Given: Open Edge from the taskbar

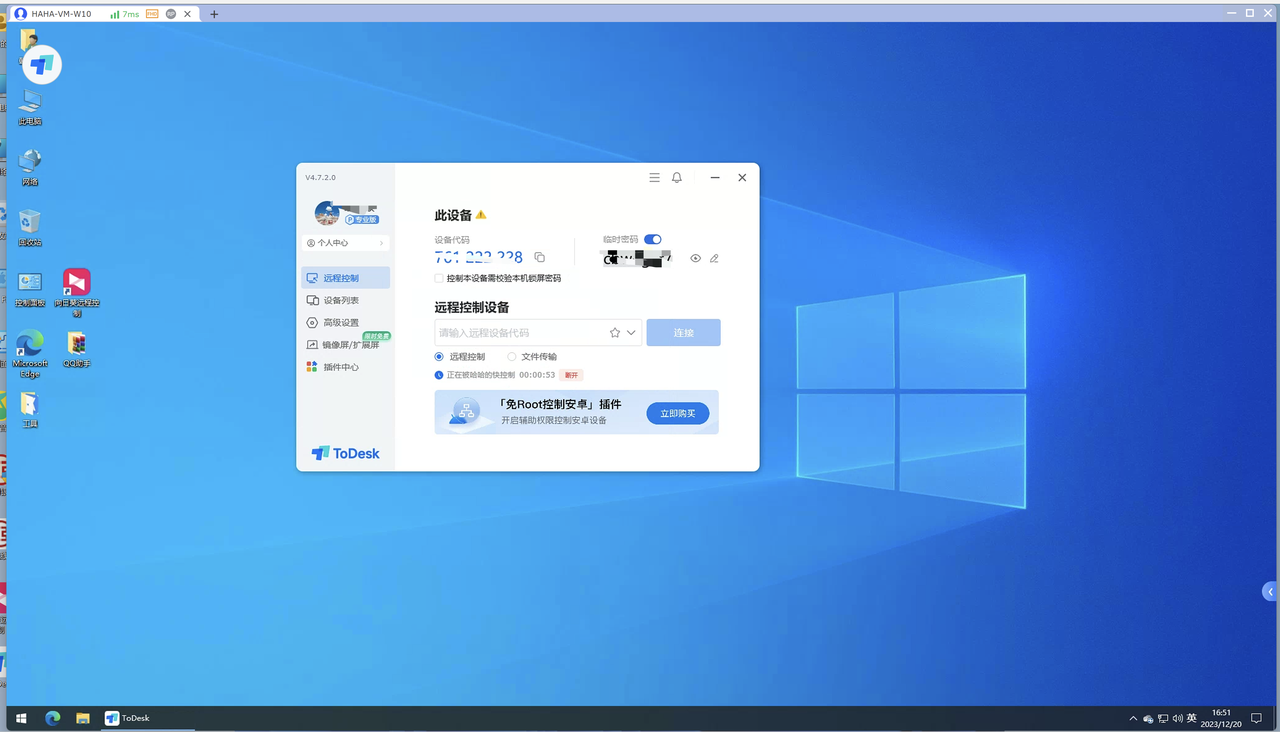Looking at the screenshot, I should point(53,718).
